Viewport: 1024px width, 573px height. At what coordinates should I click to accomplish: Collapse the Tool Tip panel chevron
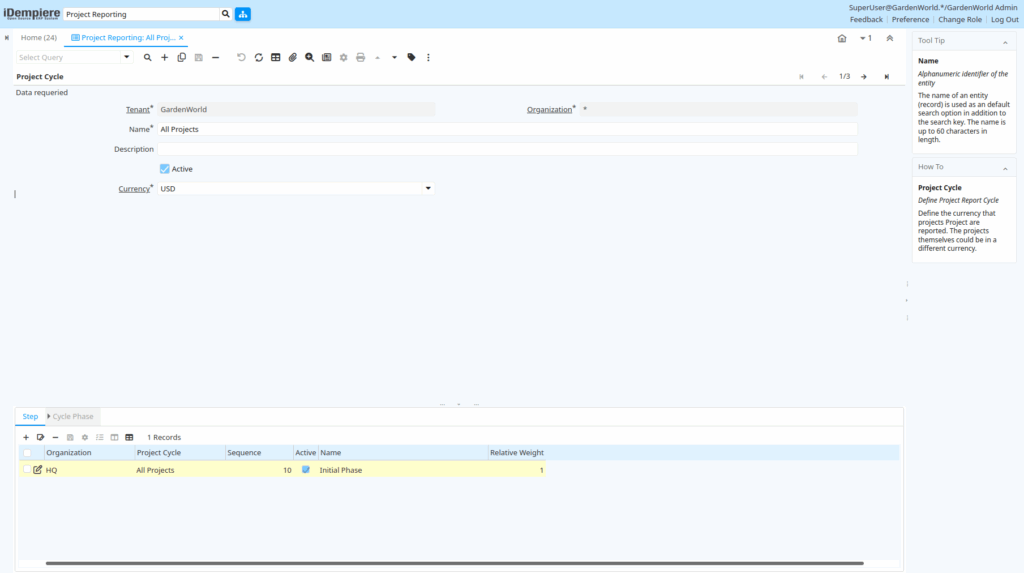[1005, 41]
